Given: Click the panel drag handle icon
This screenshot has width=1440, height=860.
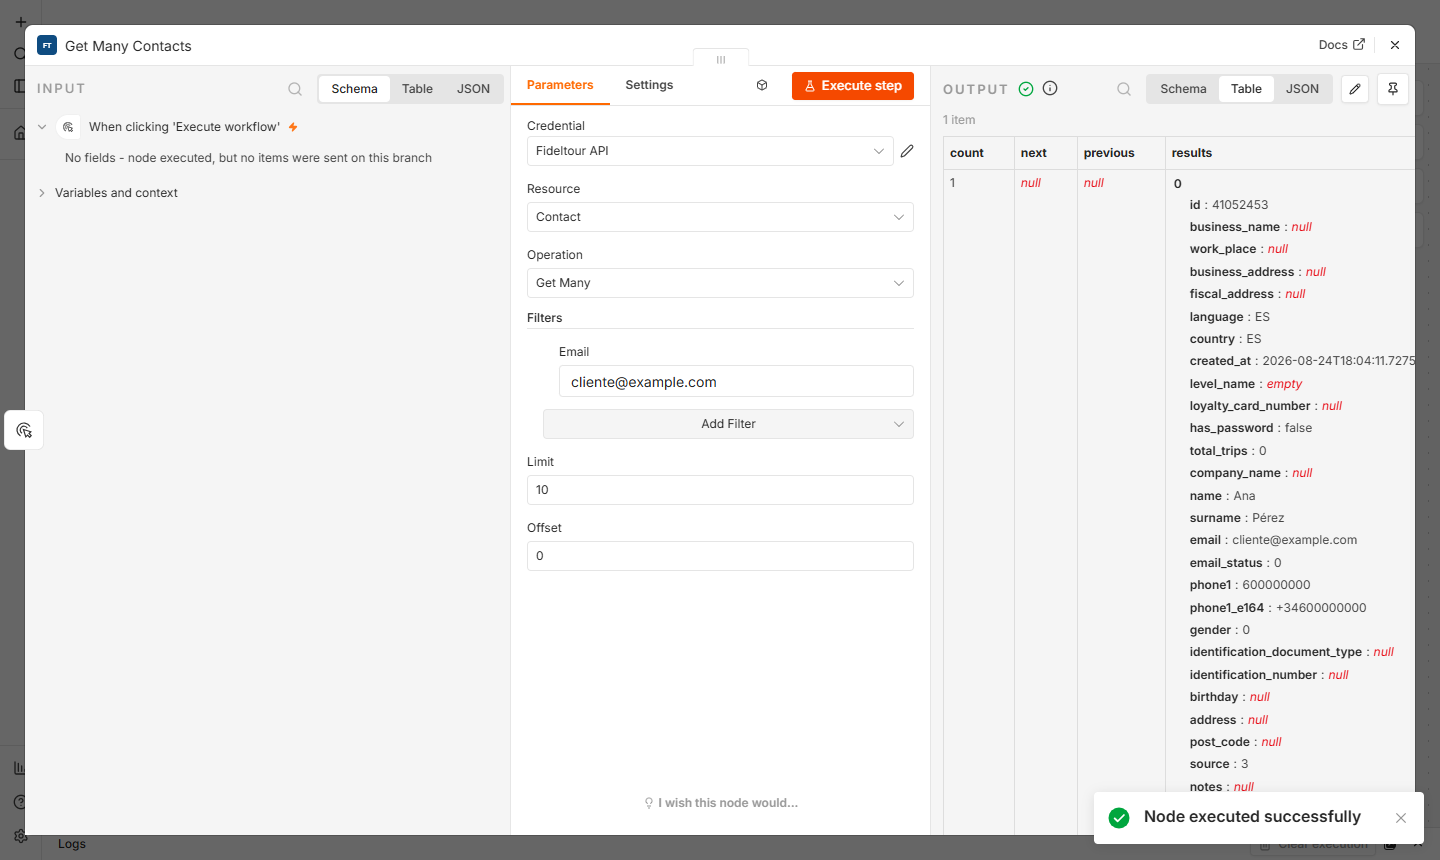Looking at the screenshot, I should 721,59.
